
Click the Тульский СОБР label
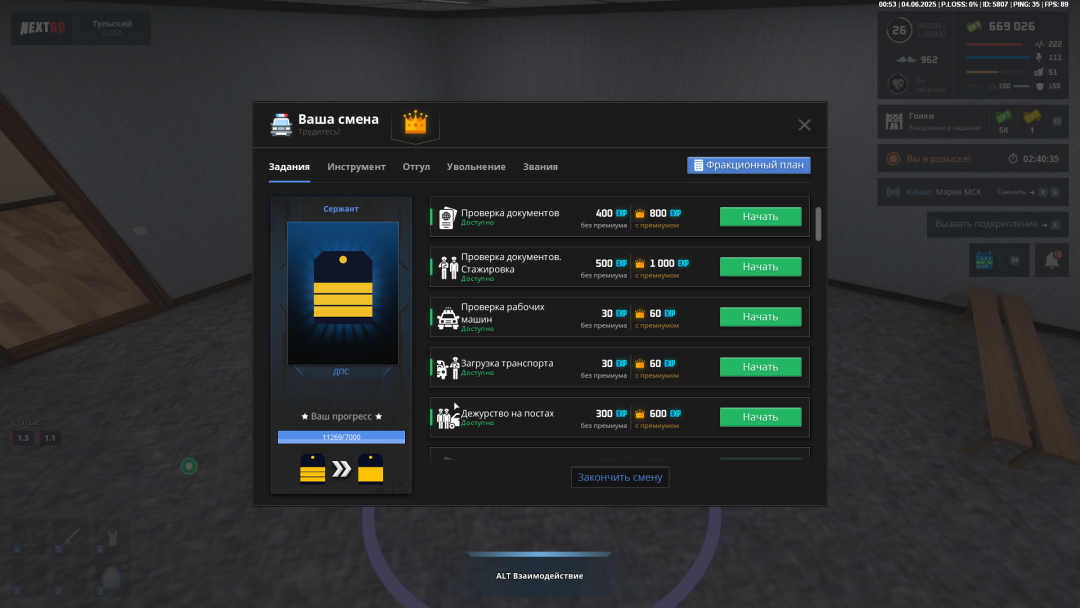pos(112,28)
